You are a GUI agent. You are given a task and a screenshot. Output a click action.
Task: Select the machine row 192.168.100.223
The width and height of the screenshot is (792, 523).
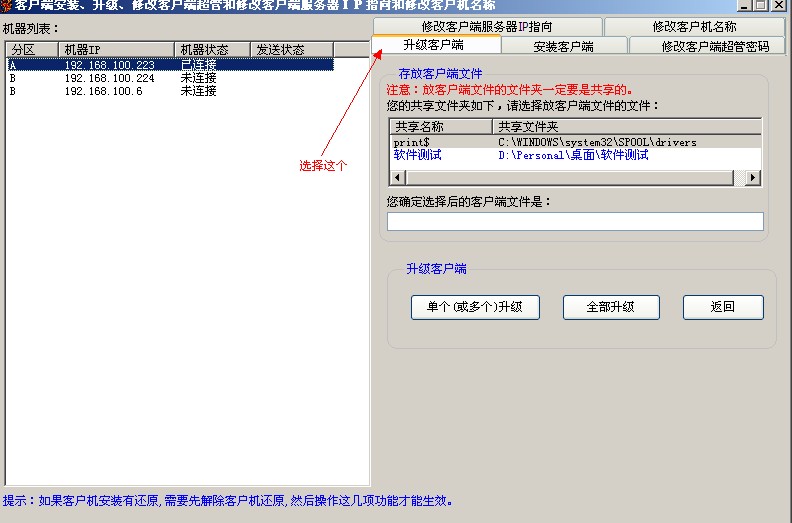170,65
